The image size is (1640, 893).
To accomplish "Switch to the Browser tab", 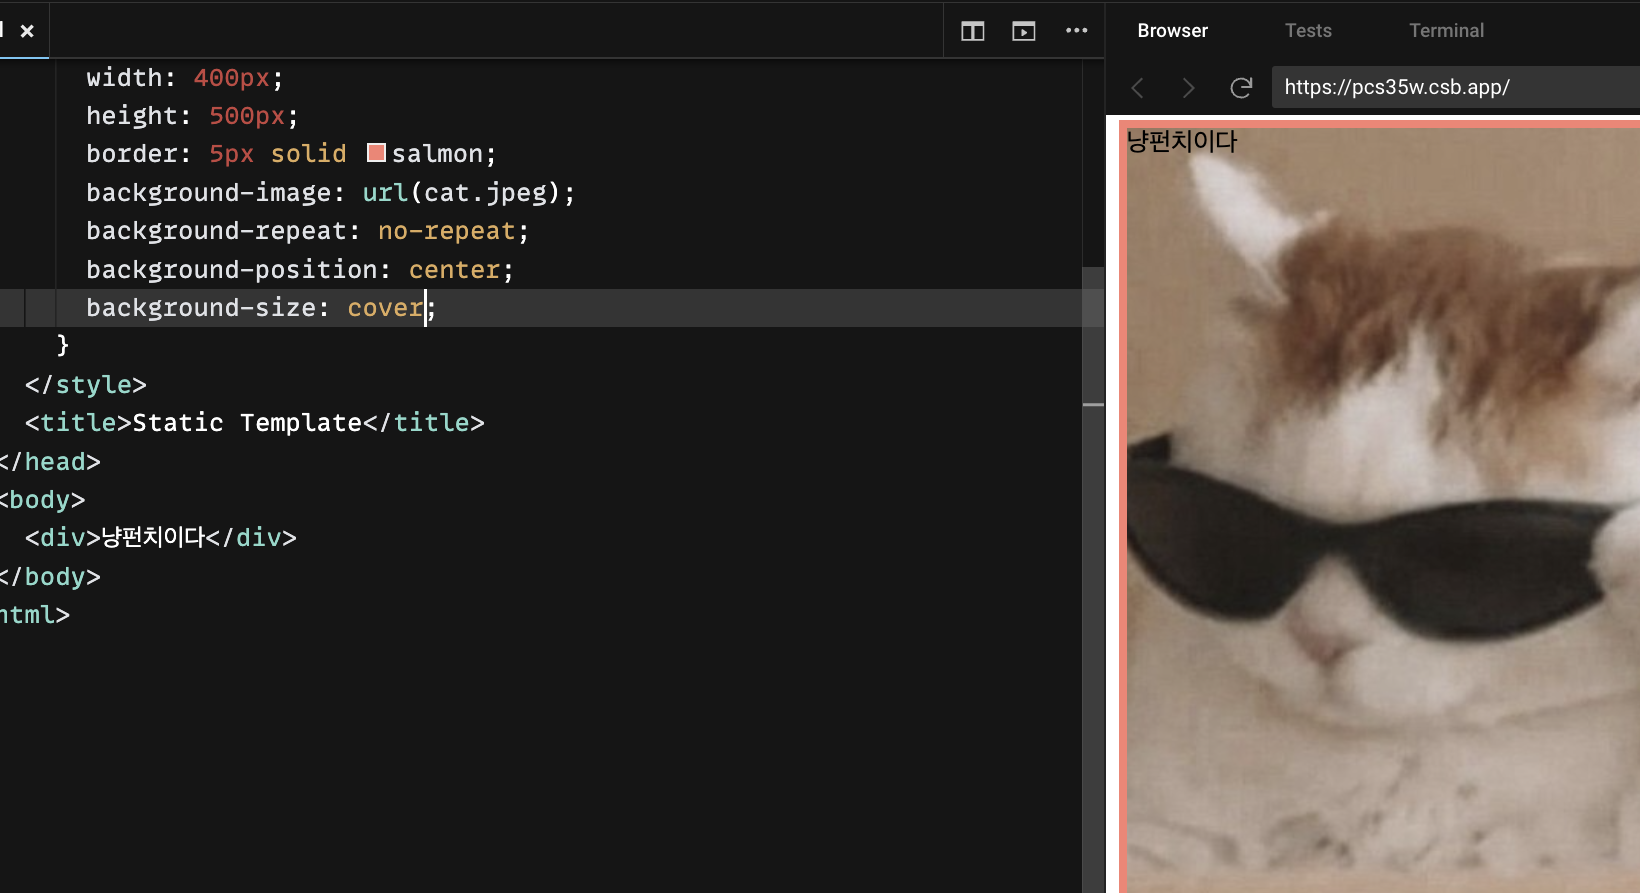I will (1172, 31).
